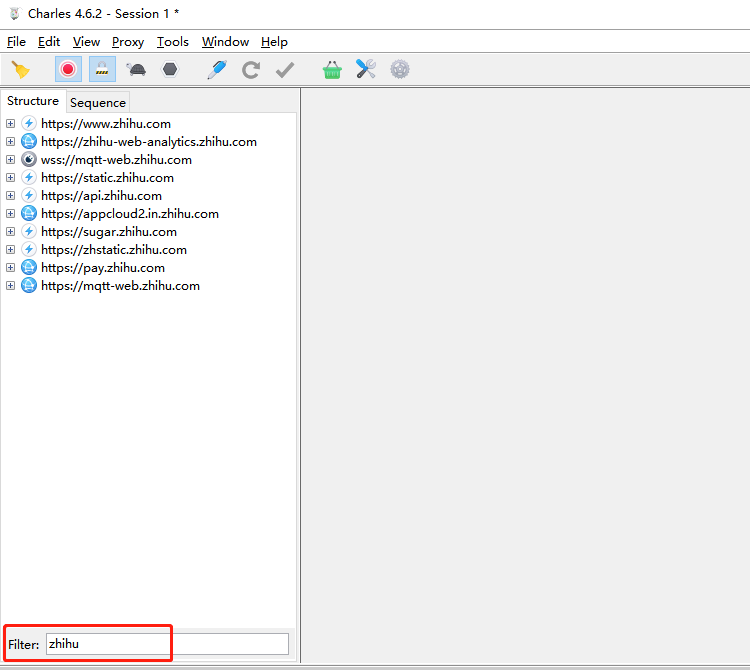Click the broom Clear Session icon
Screen dimensions: 750x670
tap(20, 69)
